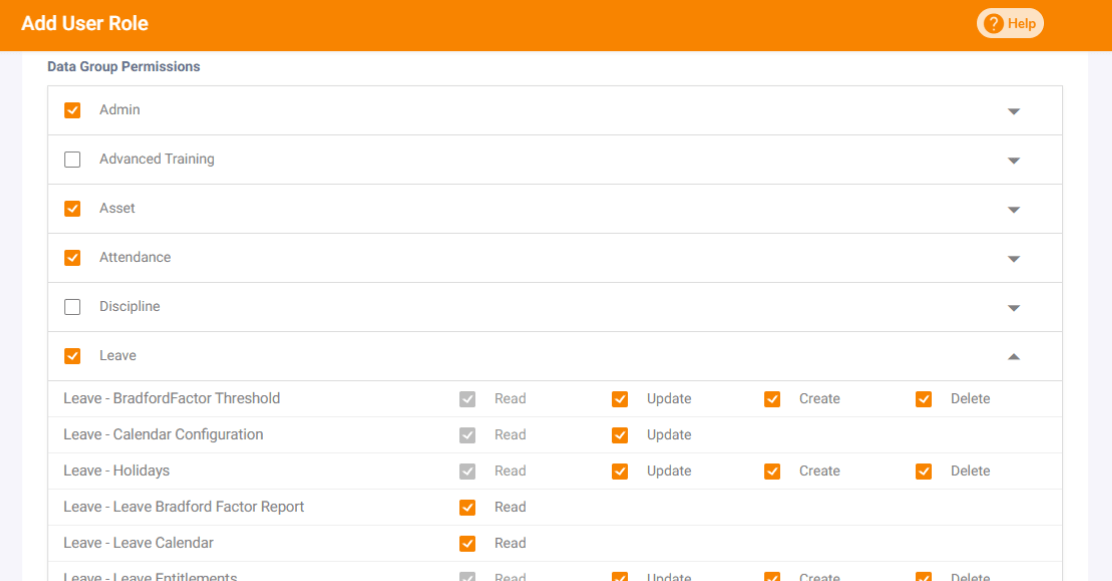Toggle Read for Leave Bradford Factor Report
The width and height of the screenshot is (1112, 581).
(467, 507)
